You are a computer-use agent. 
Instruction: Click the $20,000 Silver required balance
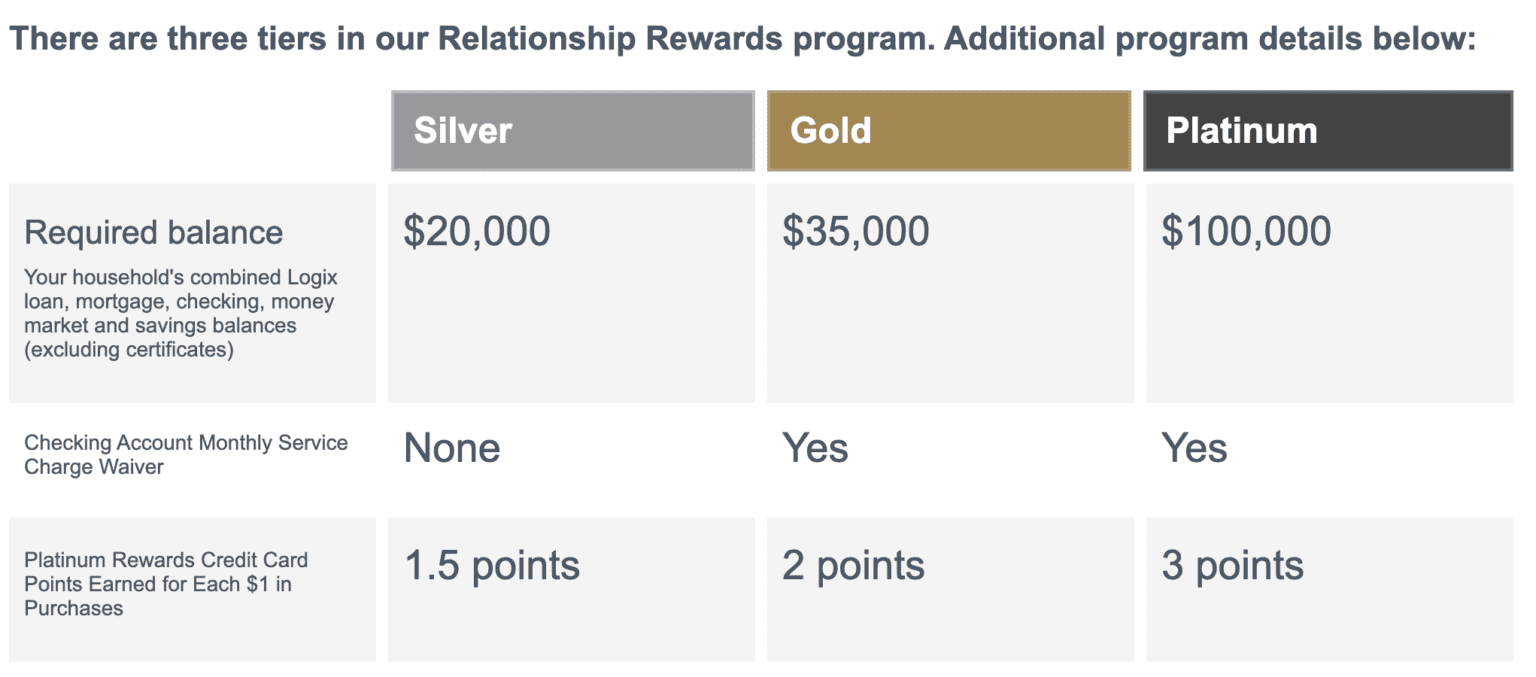(477, 231)
